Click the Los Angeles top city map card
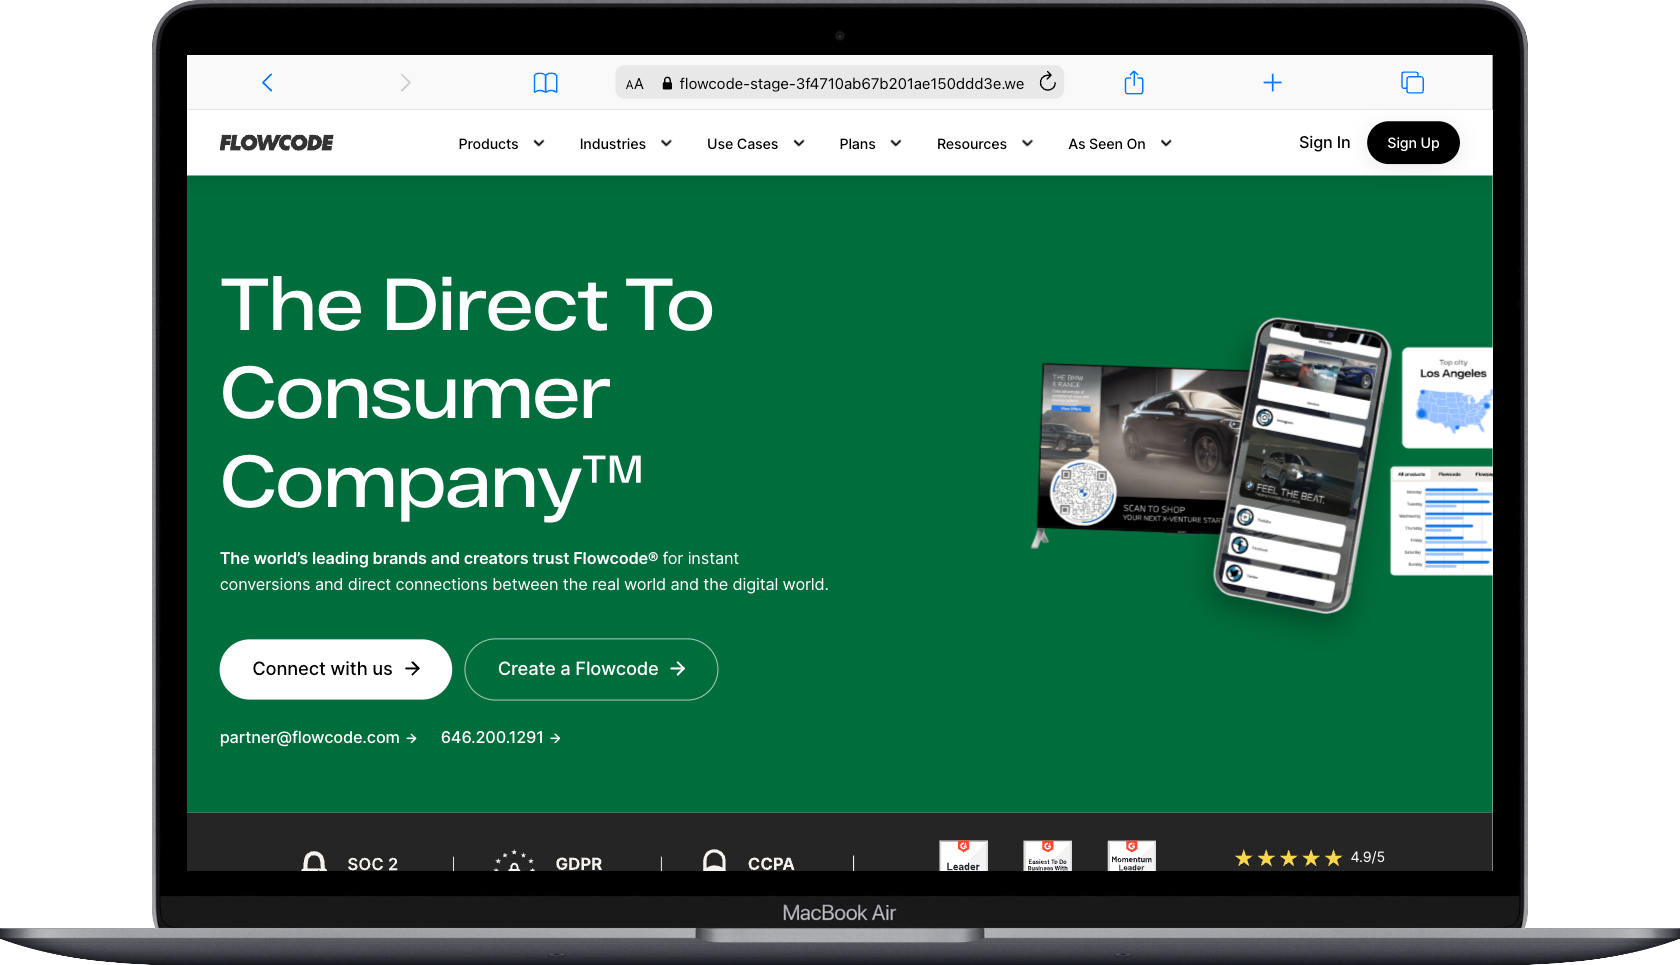Viewport: 1680px width, 965px height. (x=1448, y=397)
